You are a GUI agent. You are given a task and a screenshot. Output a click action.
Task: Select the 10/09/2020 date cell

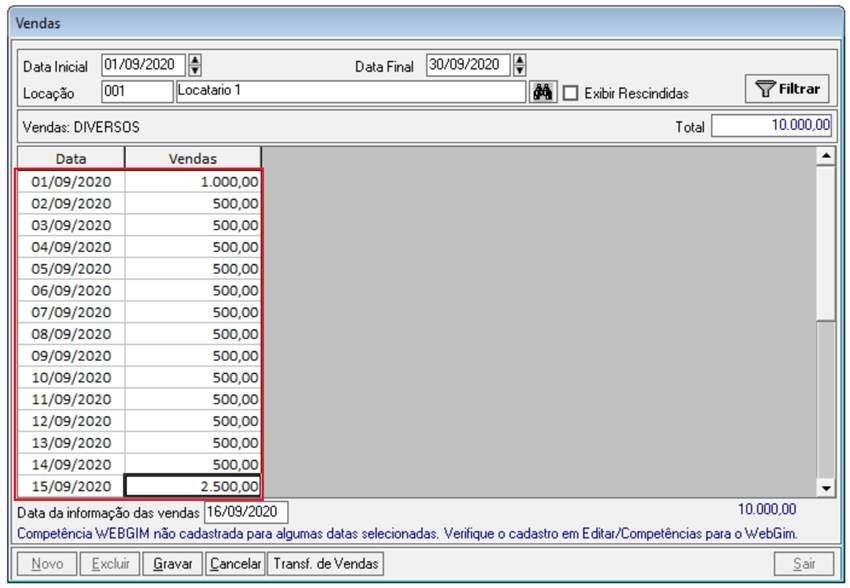coord(71,377)
